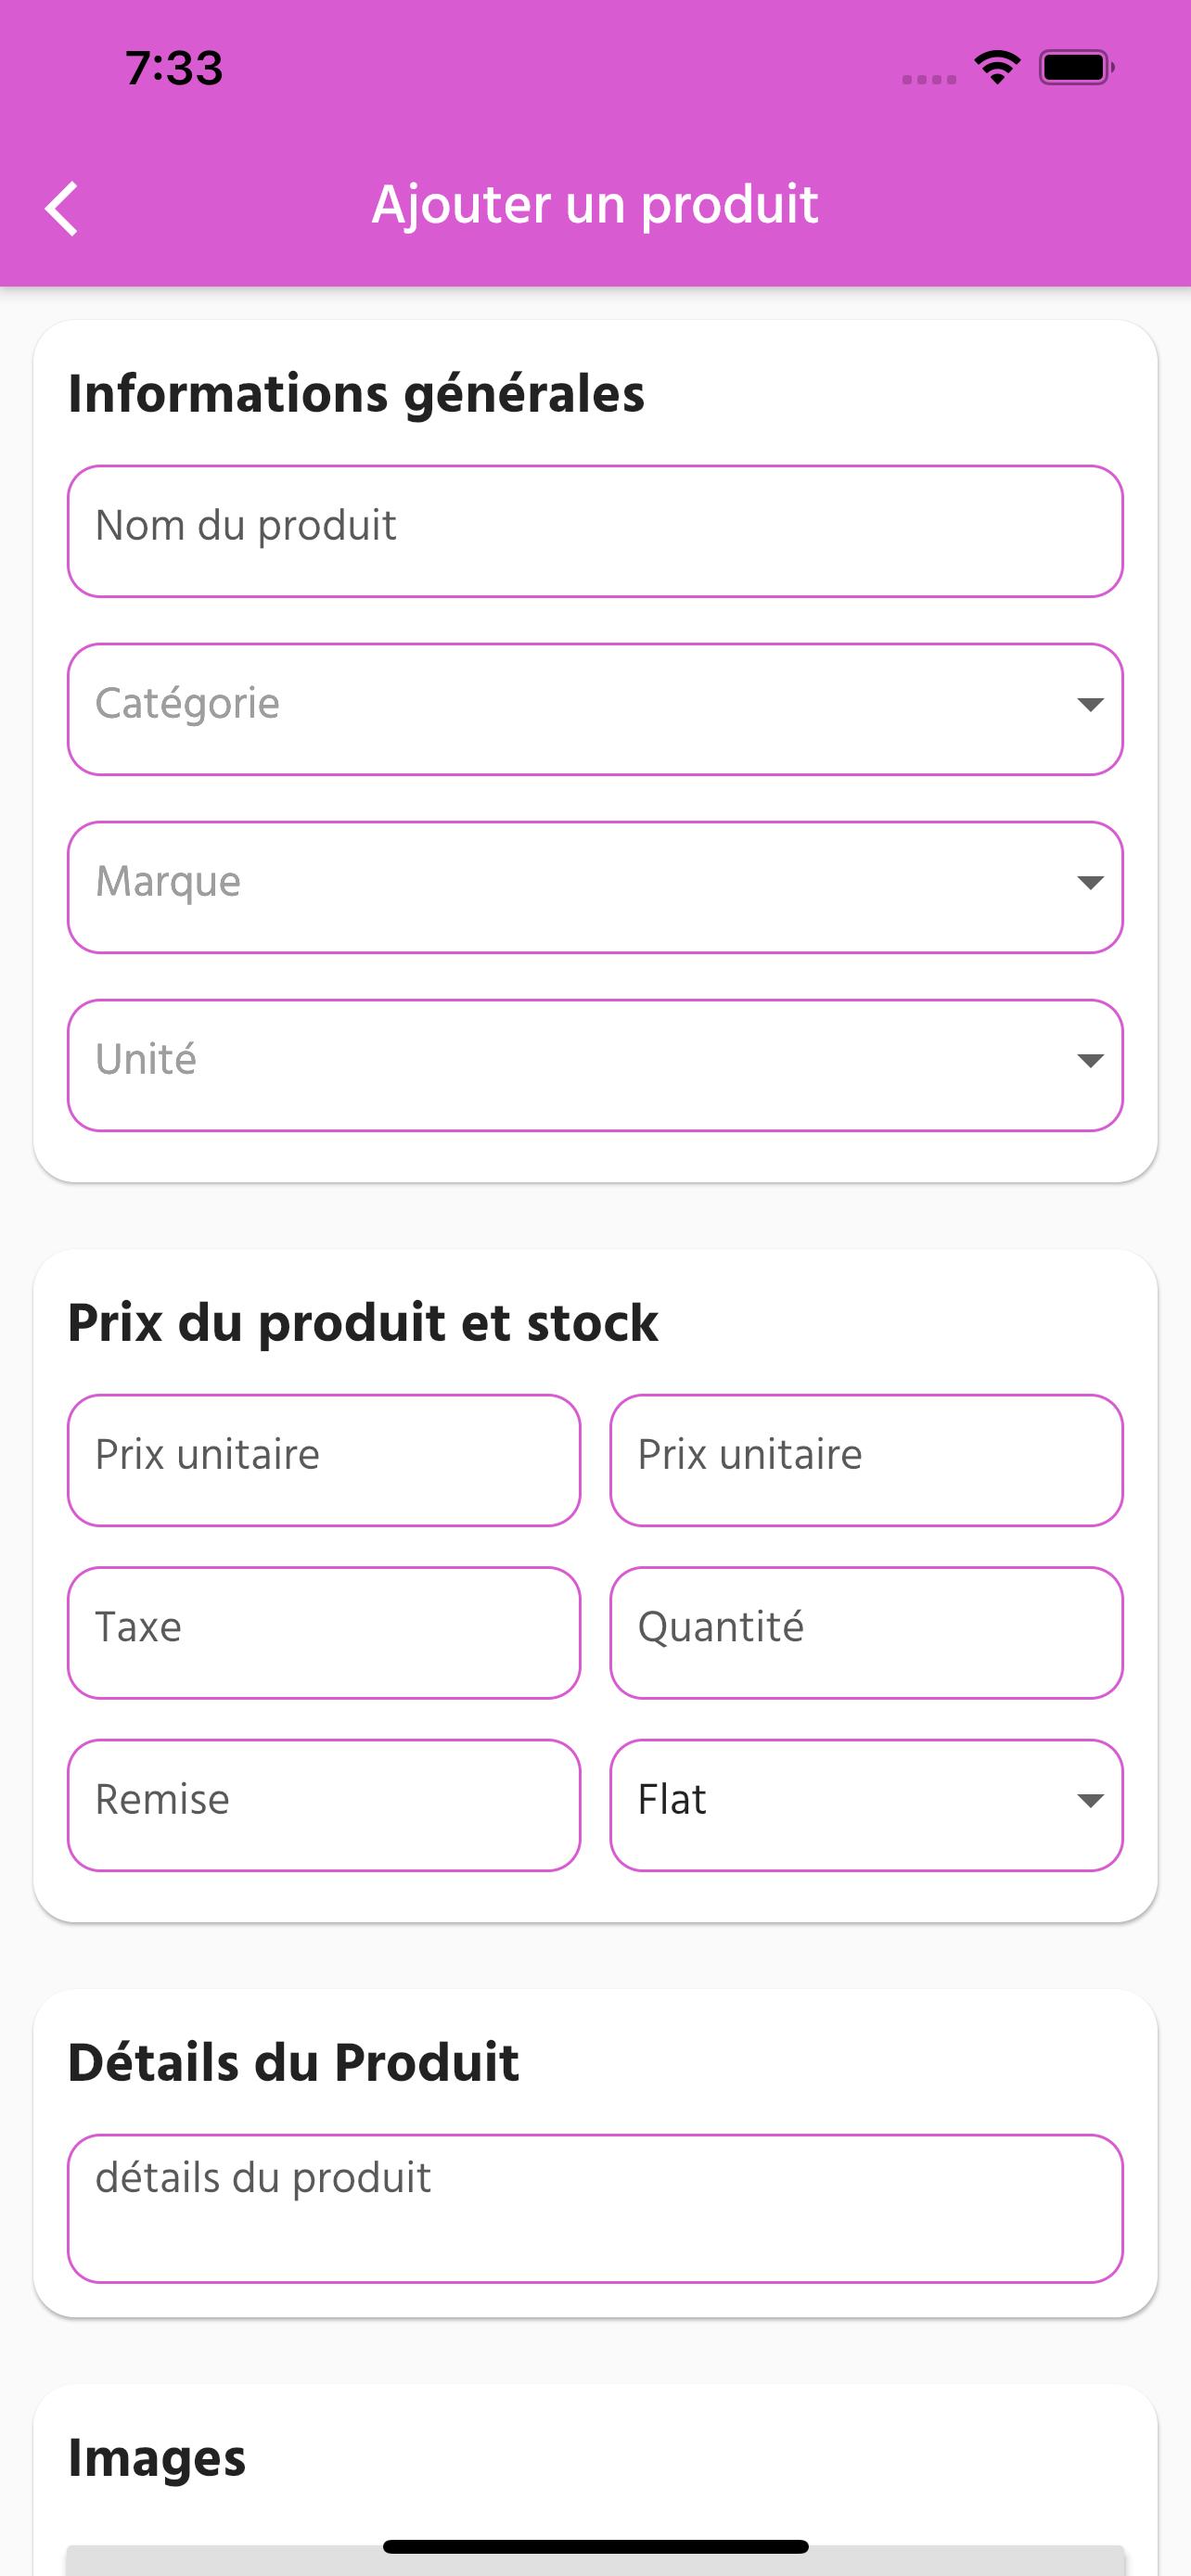
Task: Tap the Informations générales heading
Action: point(356,393)
